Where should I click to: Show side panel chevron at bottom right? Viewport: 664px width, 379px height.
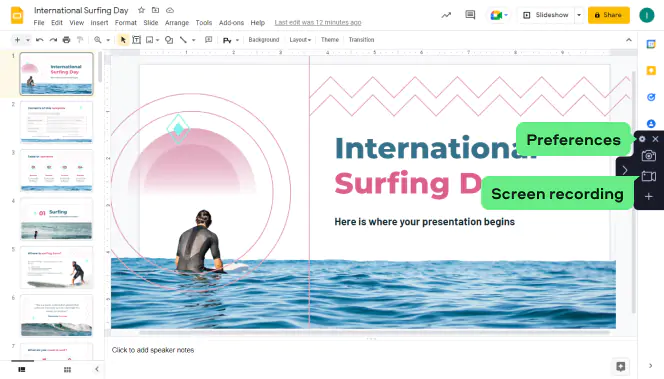(650, 366)
